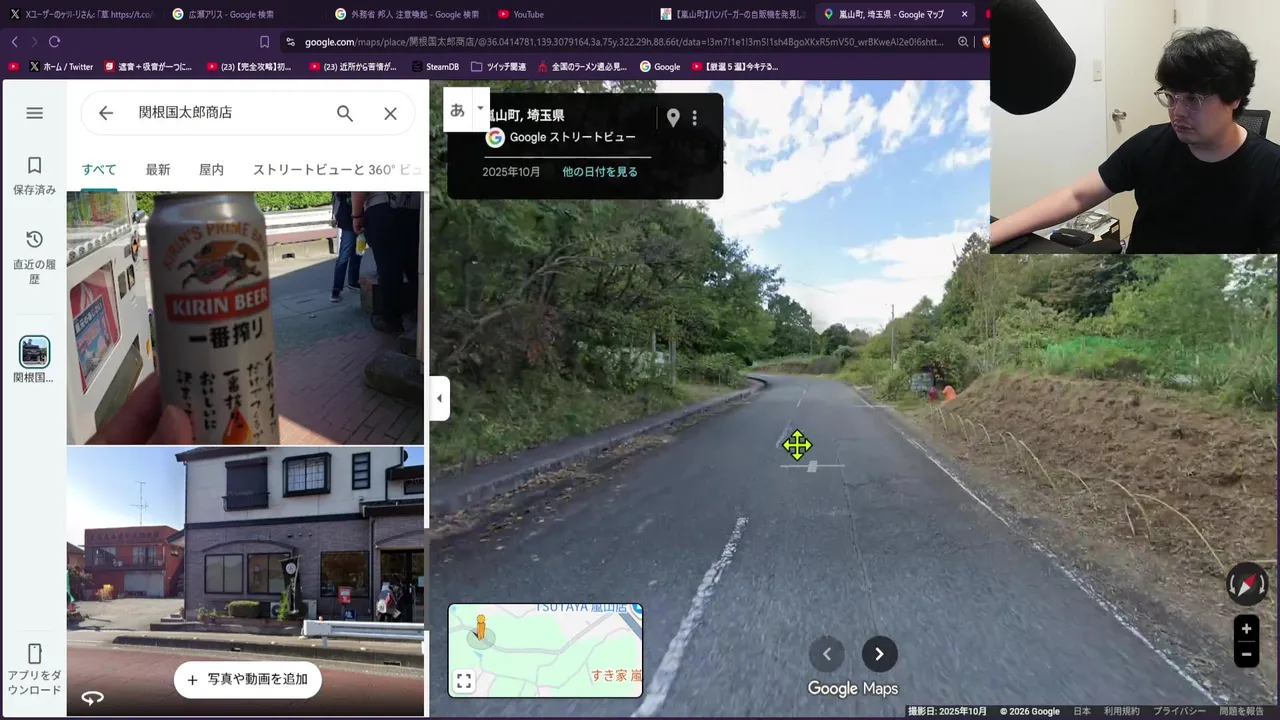This screenshot has height=720, width=1280.
Task: Click the zoom magnifier icon in address bar
Action: tap(963, 42)
